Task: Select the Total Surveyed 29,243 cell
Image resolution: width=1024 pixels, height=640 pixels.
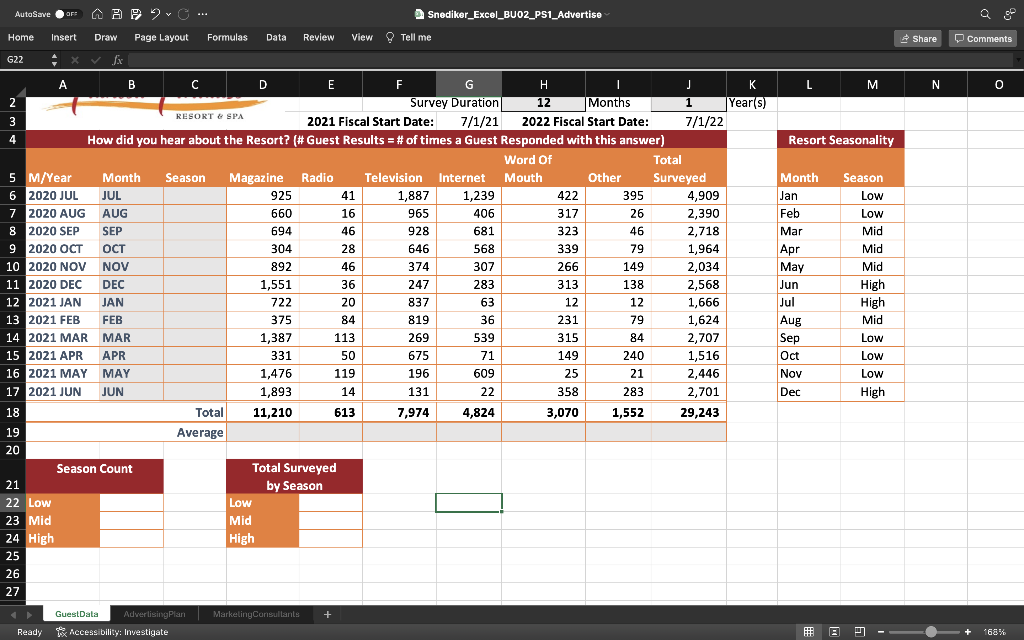Action: pyautogui.click(x=688, y=412)
